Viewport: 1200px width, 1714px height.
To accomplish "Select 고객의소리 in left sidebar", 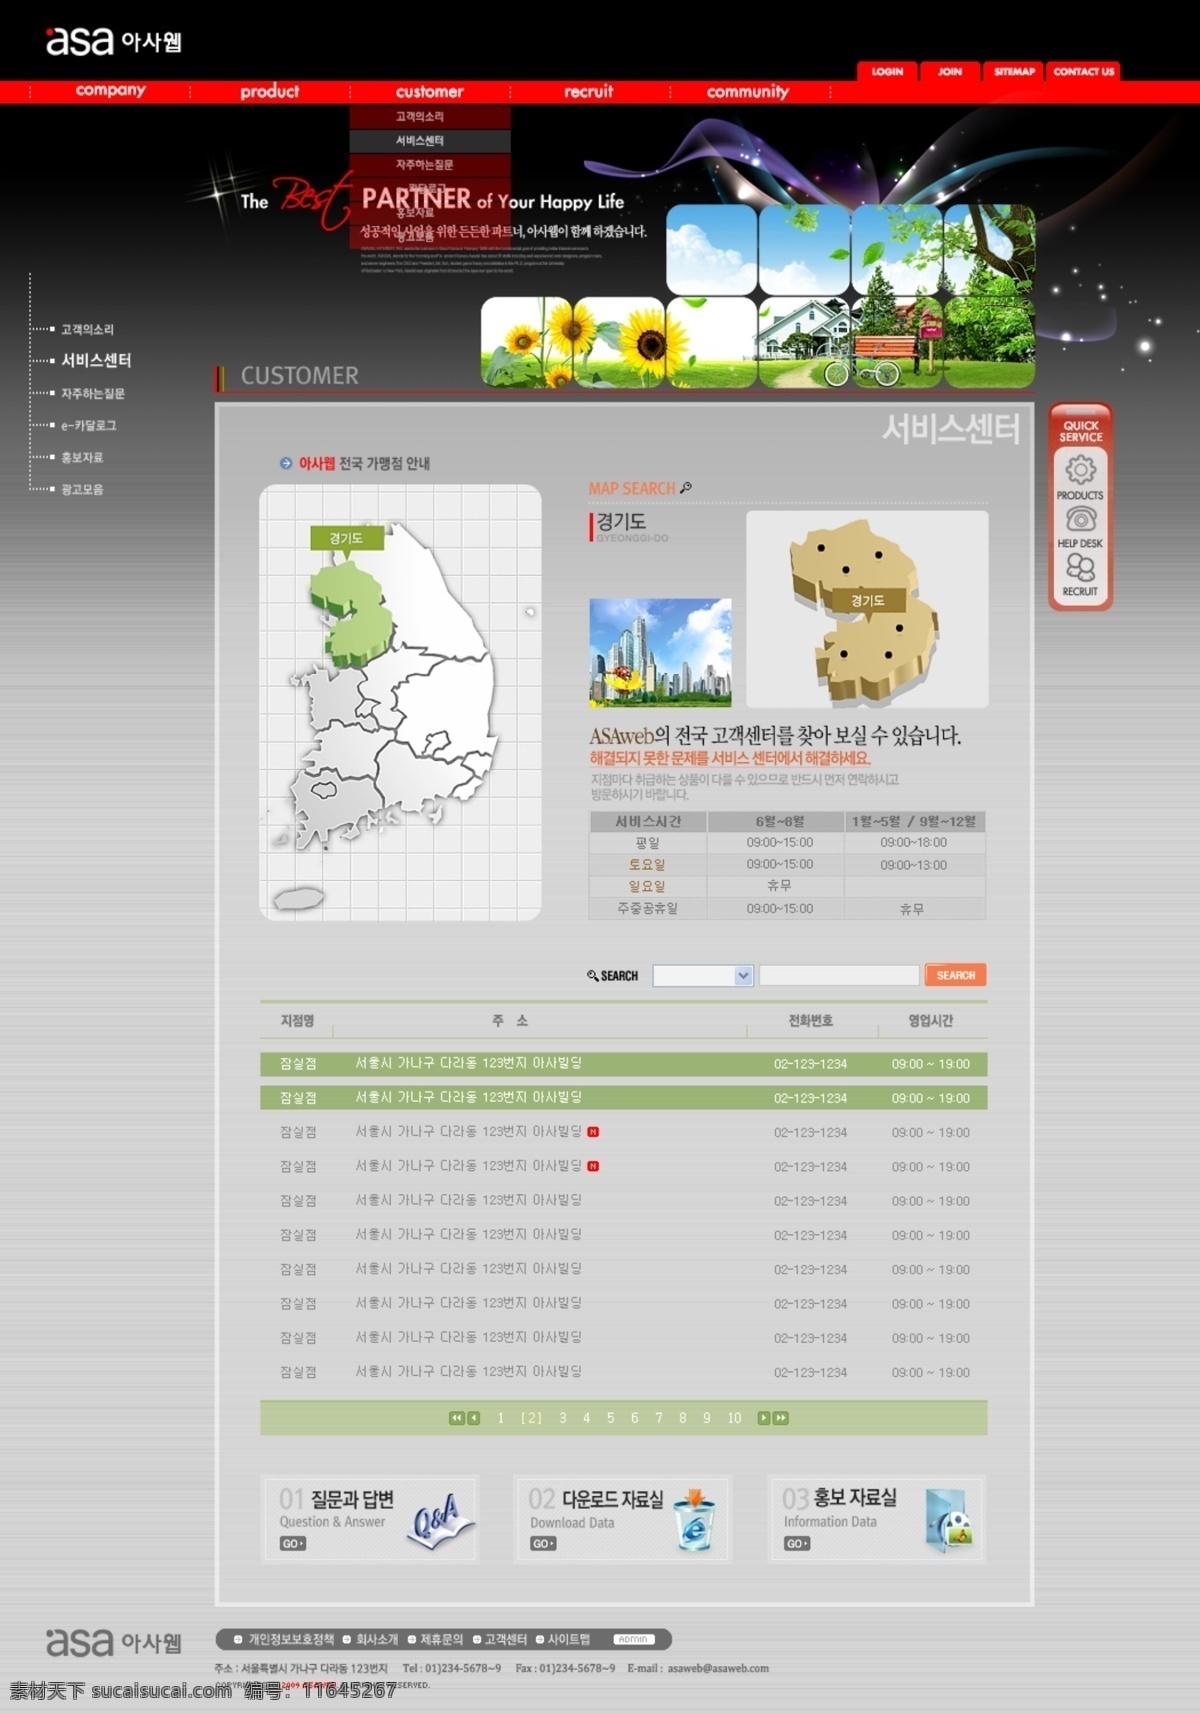I will [87, 329].
